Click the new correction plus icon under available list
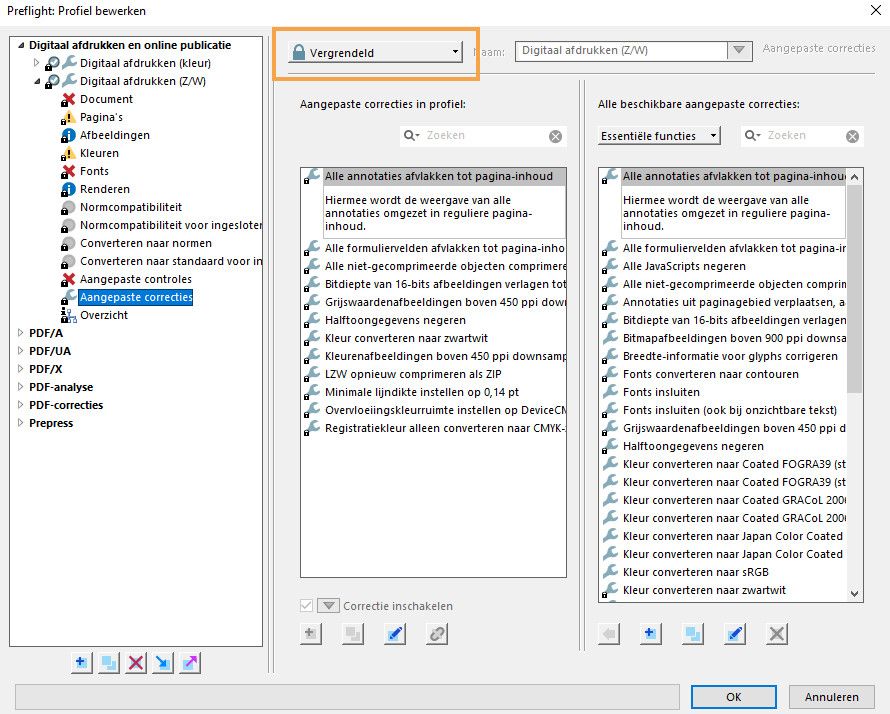 coord(650,633)
